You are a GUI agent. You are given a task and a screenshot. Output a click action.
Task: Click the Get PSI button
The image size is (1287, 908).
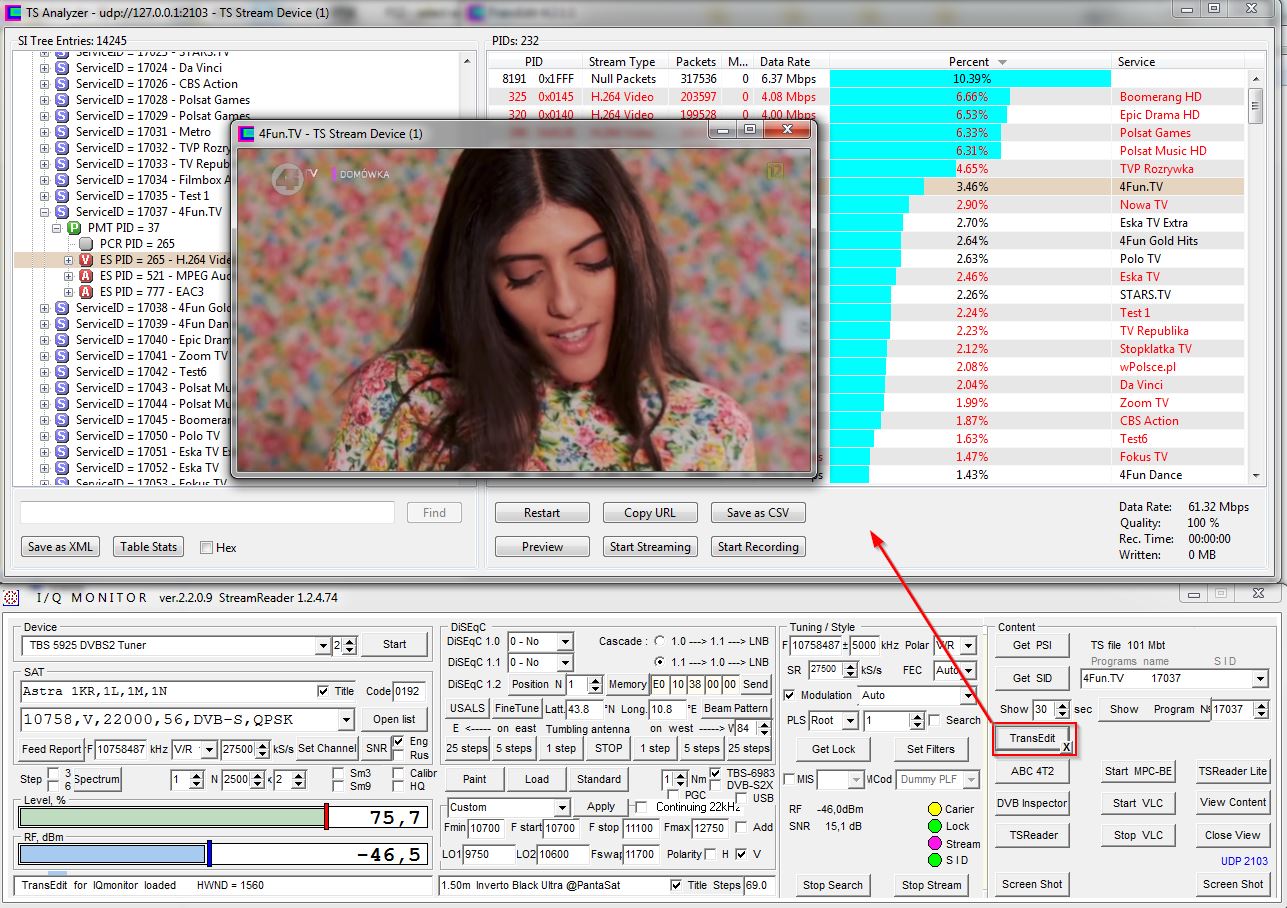[1032, 645]
